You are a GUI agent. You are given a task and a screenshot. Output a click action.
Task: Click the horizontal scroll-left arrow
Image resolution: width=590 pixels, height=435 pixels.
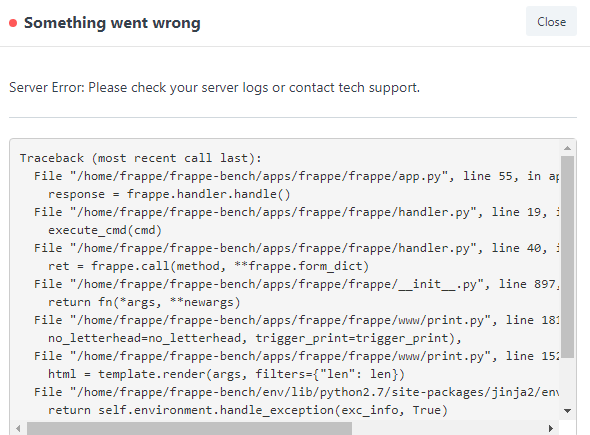click(18, 428)
